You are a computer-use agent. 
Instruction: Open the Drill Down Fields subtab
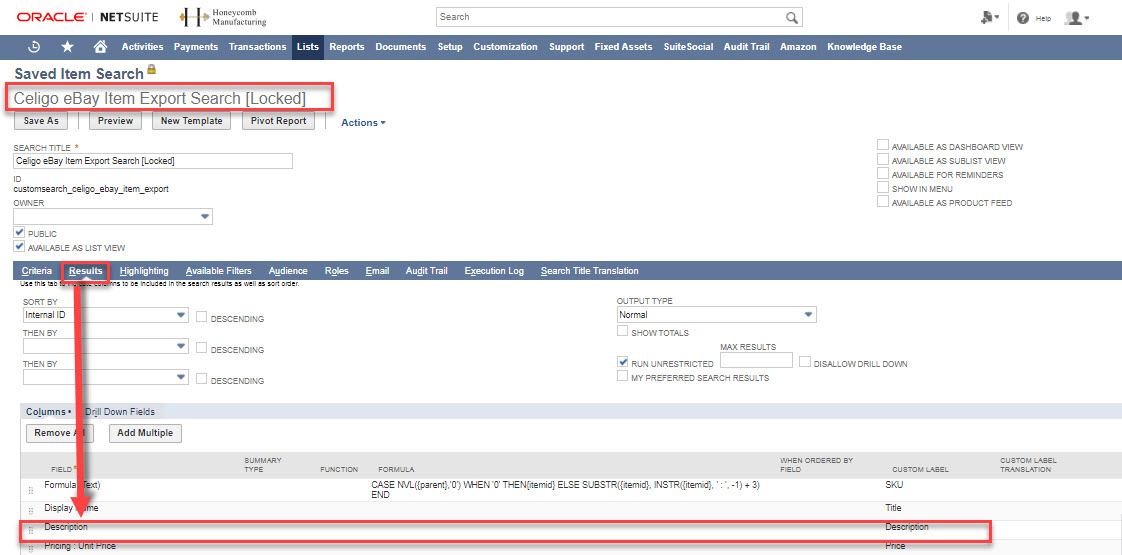point(119,412)
